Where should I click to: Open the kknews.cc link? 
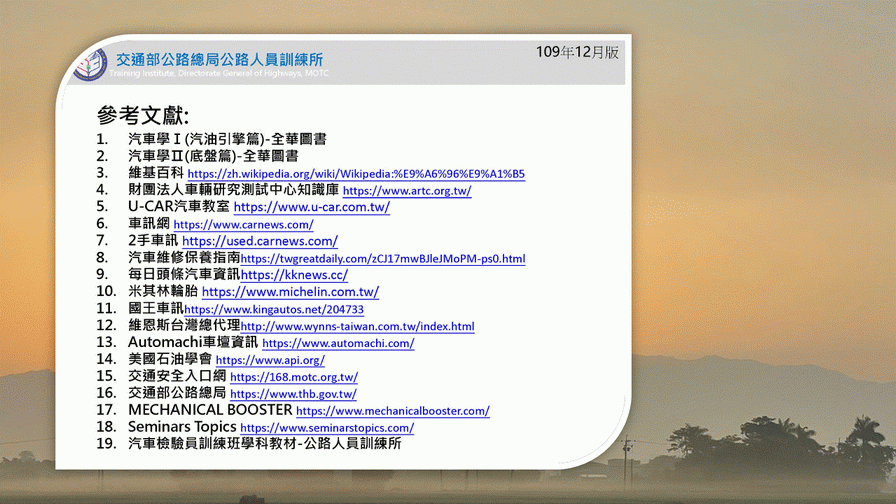click(294, 276)
